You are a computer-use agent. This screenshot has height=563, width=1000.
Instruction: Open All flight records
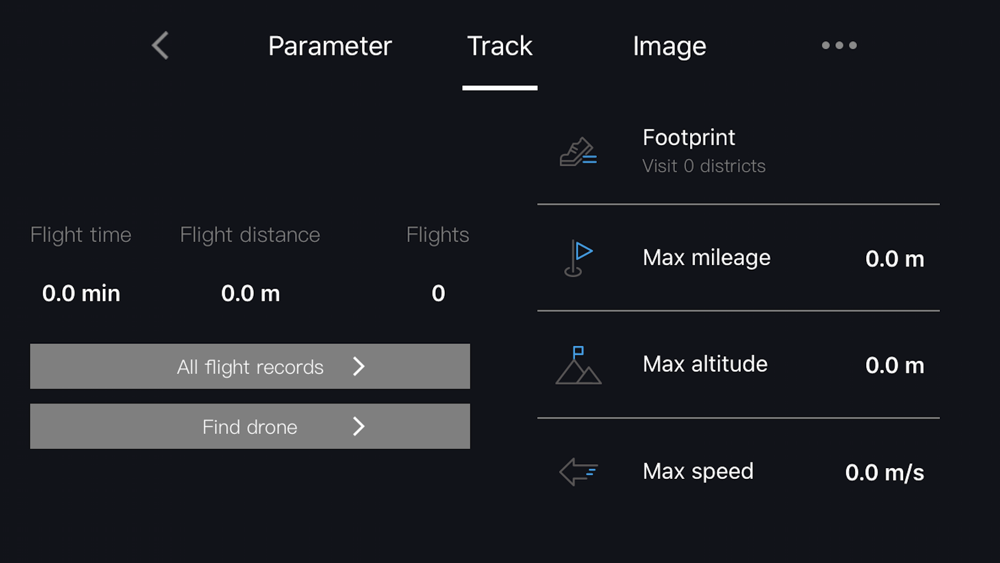(x=250, y=367)
